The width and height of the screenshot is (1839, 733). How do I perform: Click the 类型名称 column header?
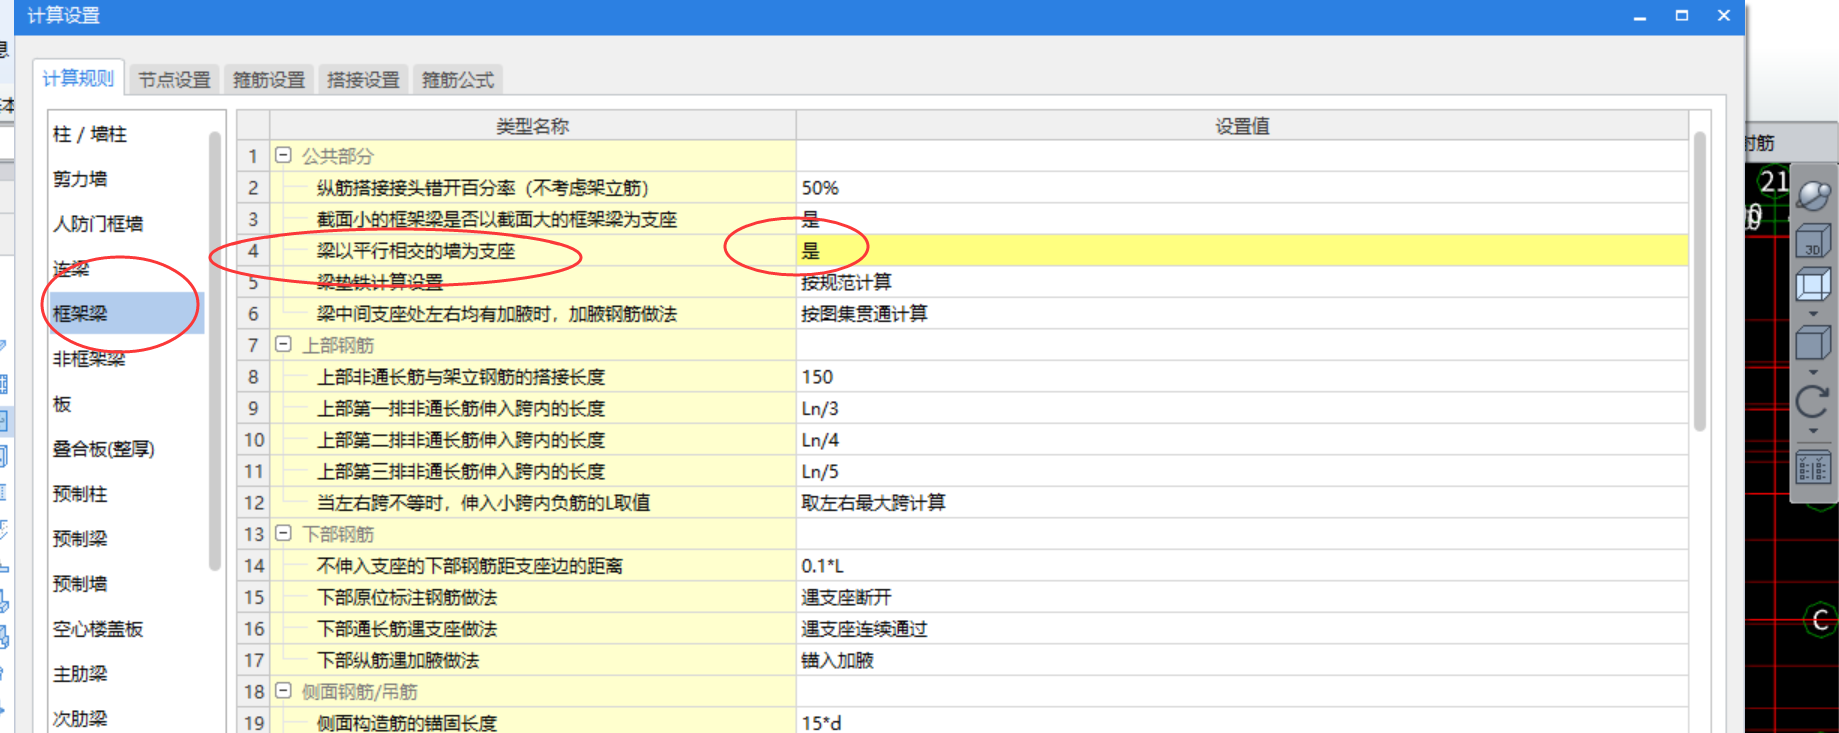[532, 126]
